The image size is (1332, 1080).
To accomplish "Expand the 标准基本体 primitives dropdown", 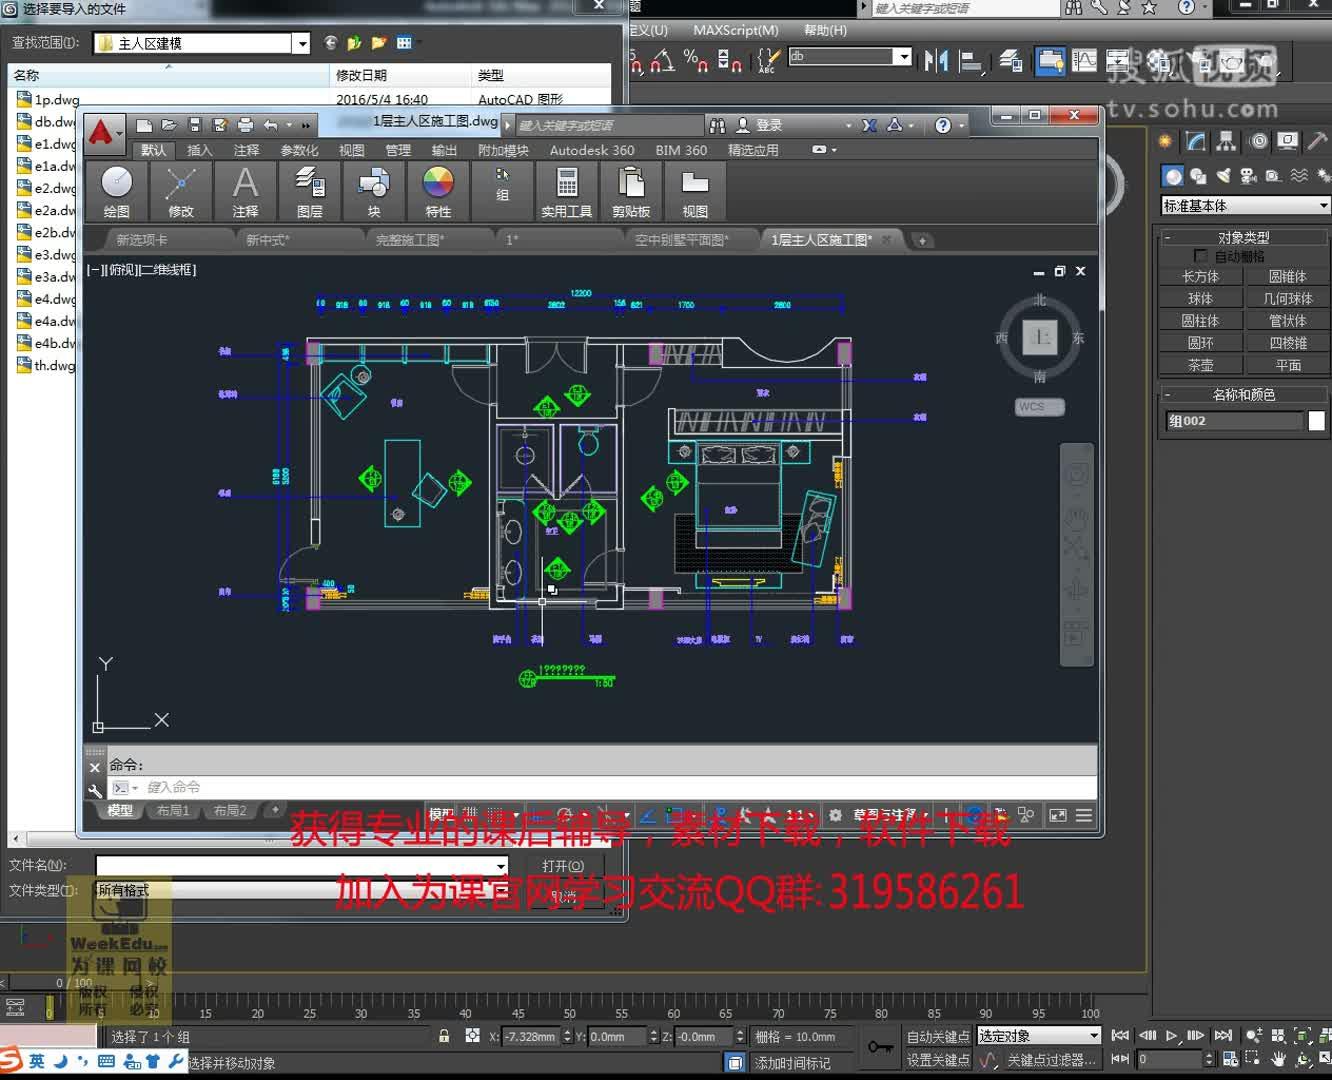I will 1322,206.
